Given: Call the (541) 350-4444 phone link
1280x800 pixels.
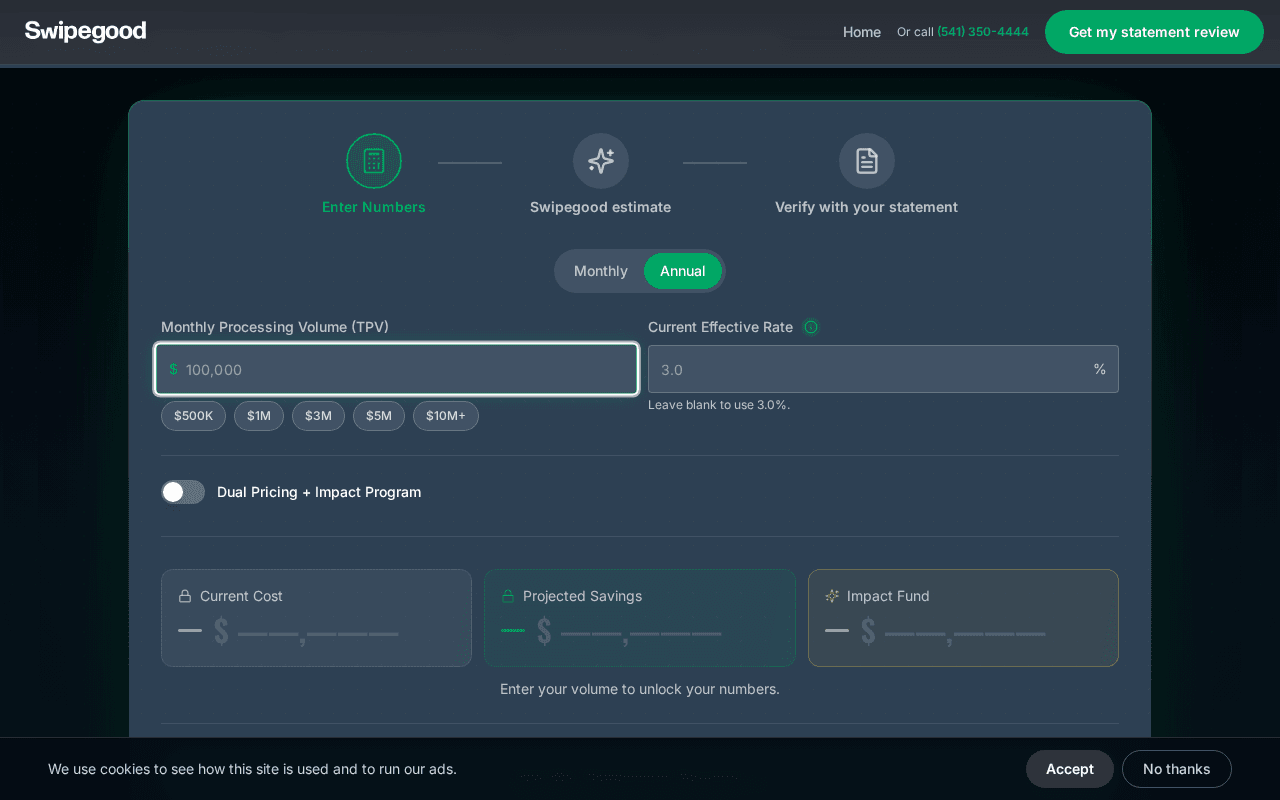Looking at the screenshot, I should [983, 32].
